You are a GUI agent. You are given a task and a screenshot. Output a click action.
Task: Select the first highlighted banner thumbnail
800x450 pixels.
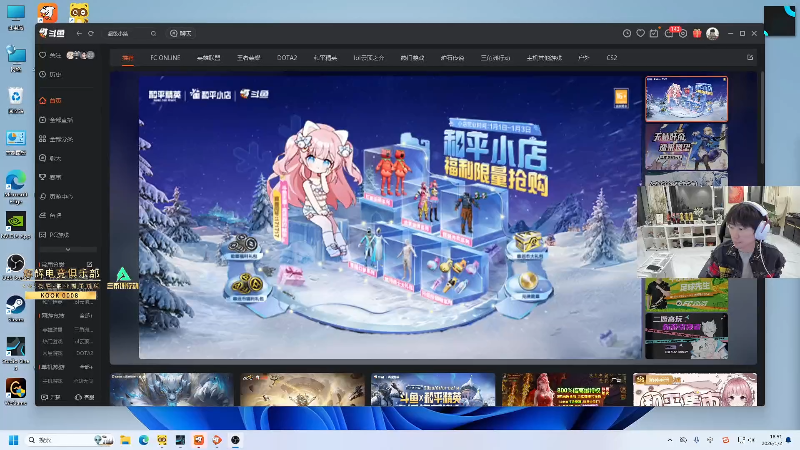click(686, 99)
